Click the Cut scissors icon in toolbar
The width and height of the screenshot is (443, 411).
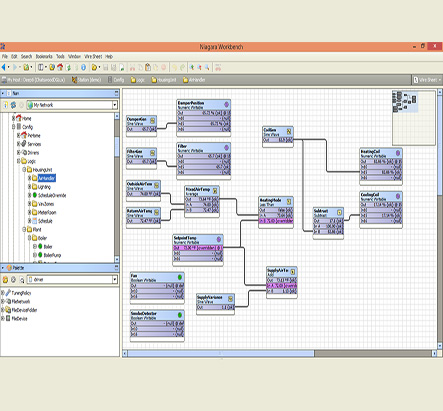pos(132,68)
